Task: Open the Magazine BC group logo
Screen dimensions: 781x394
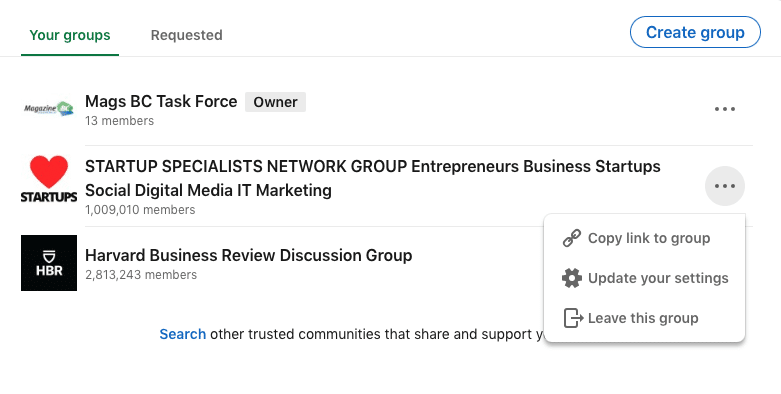Action: click(49, 109)
